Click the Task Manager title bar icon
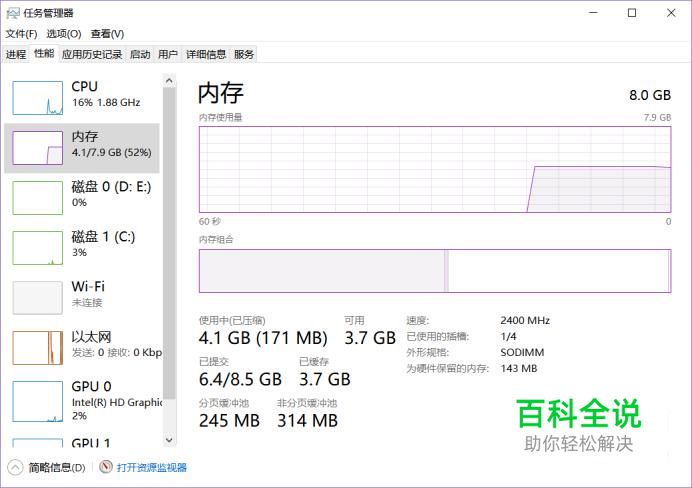 coord(13,13)
